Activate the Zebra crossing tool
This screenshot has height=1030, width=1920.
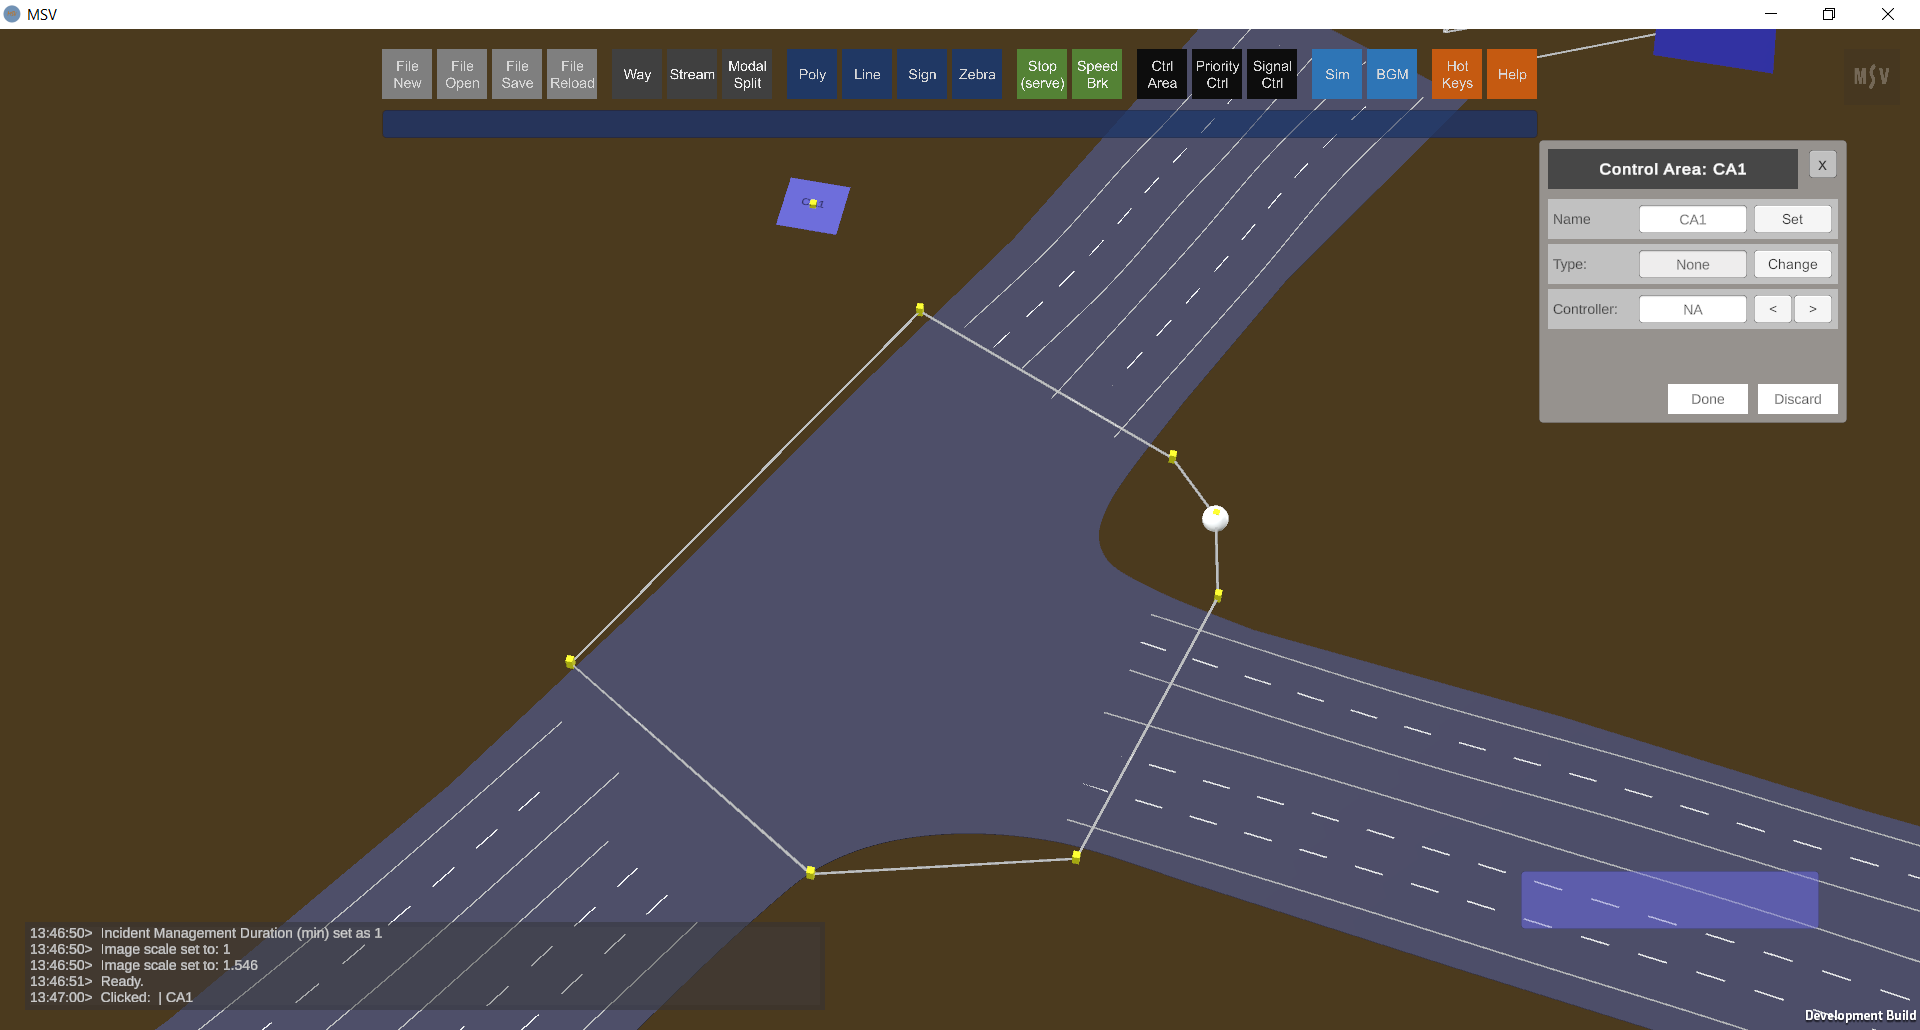pyautogui.click(x=977, y=74)
